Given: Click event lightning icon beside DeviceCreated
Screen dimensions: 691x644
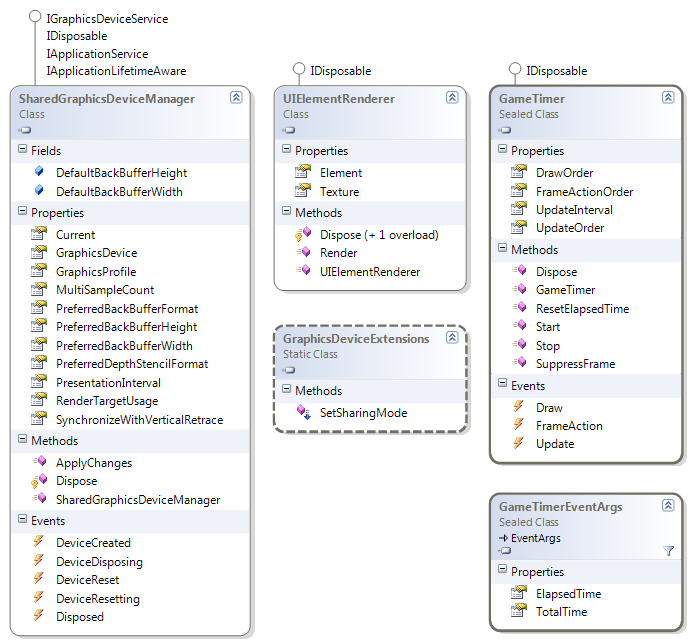Looking at the screenshot, I should point(39,541).
